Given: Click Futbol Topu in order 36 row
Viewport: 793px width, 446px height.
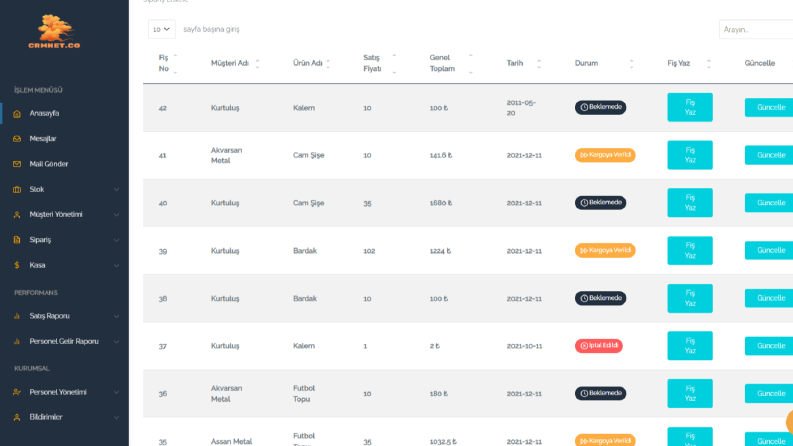Looking at the screenshot, I should [x=304, y=393].
